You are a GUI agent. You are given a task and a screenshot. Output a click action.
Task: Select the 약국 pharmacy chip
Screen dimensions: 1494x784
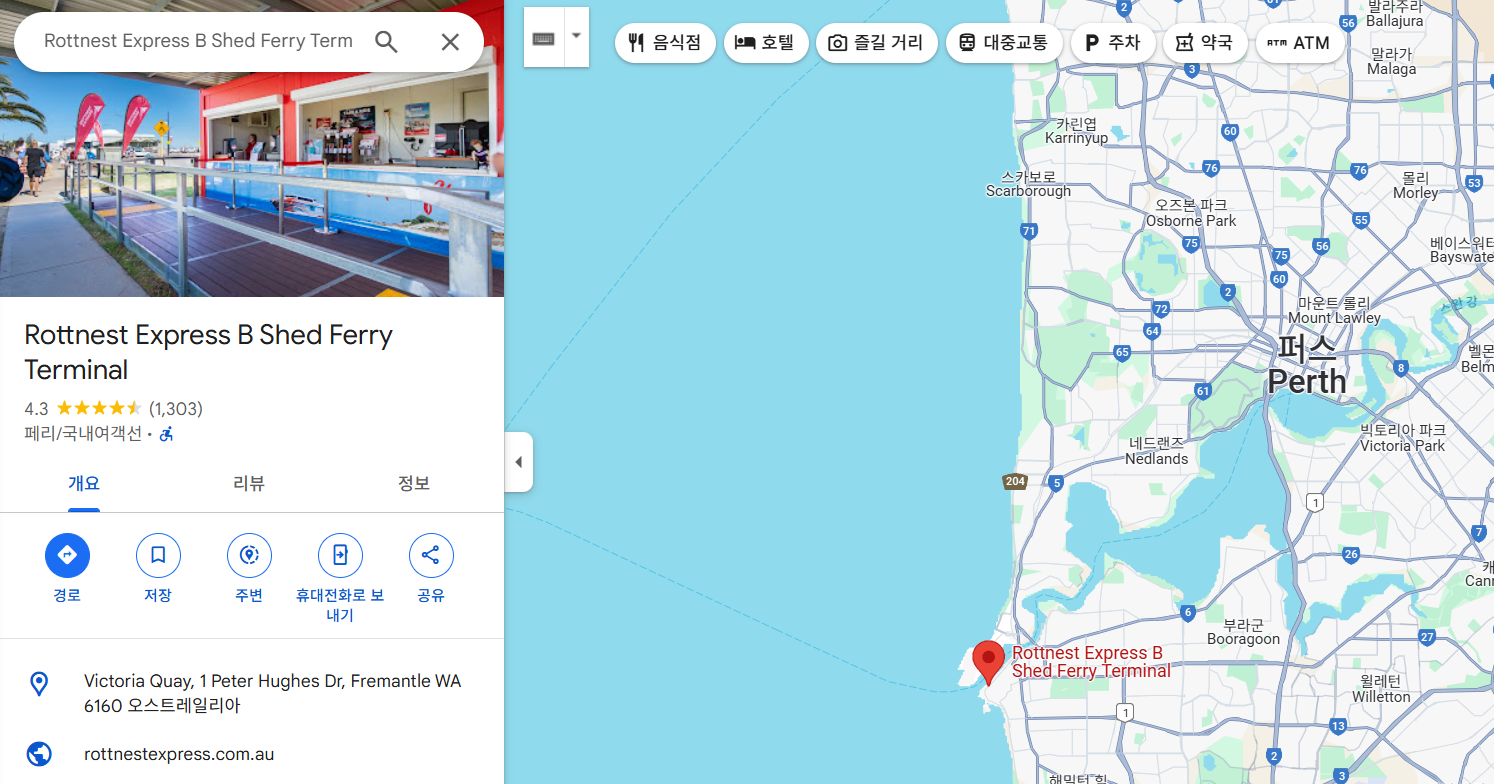coord(1205,43)
